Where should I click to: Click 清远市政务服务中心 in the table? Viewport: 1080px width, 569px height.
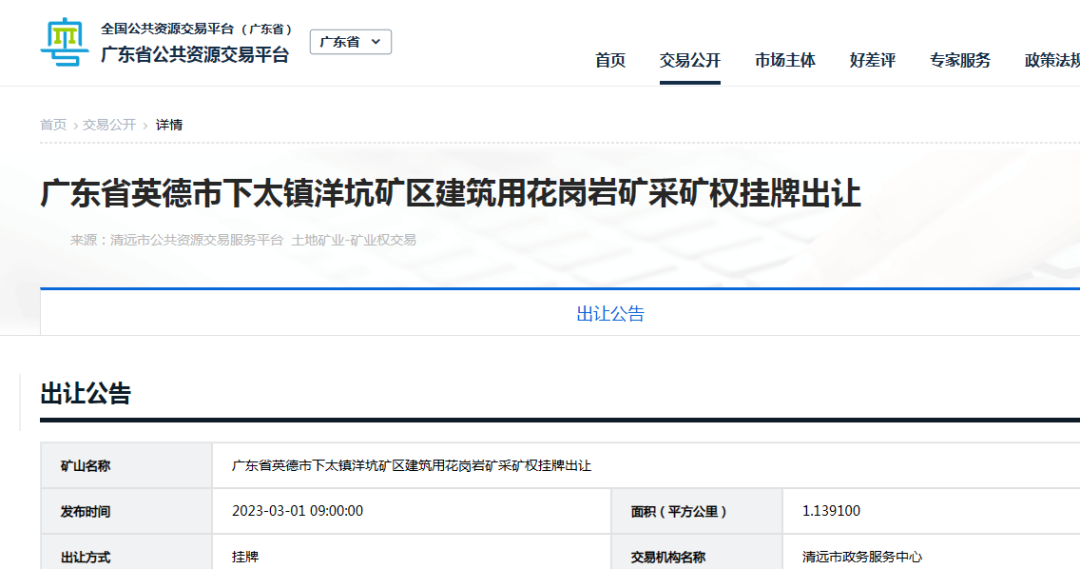point(862,557)
